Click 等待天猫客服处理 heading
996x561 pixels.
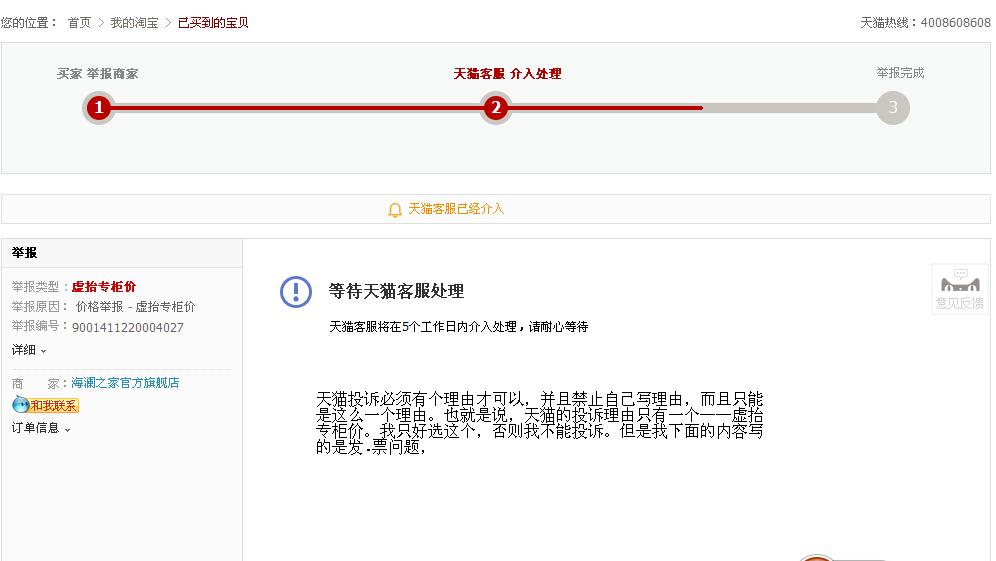pos(396,291)
